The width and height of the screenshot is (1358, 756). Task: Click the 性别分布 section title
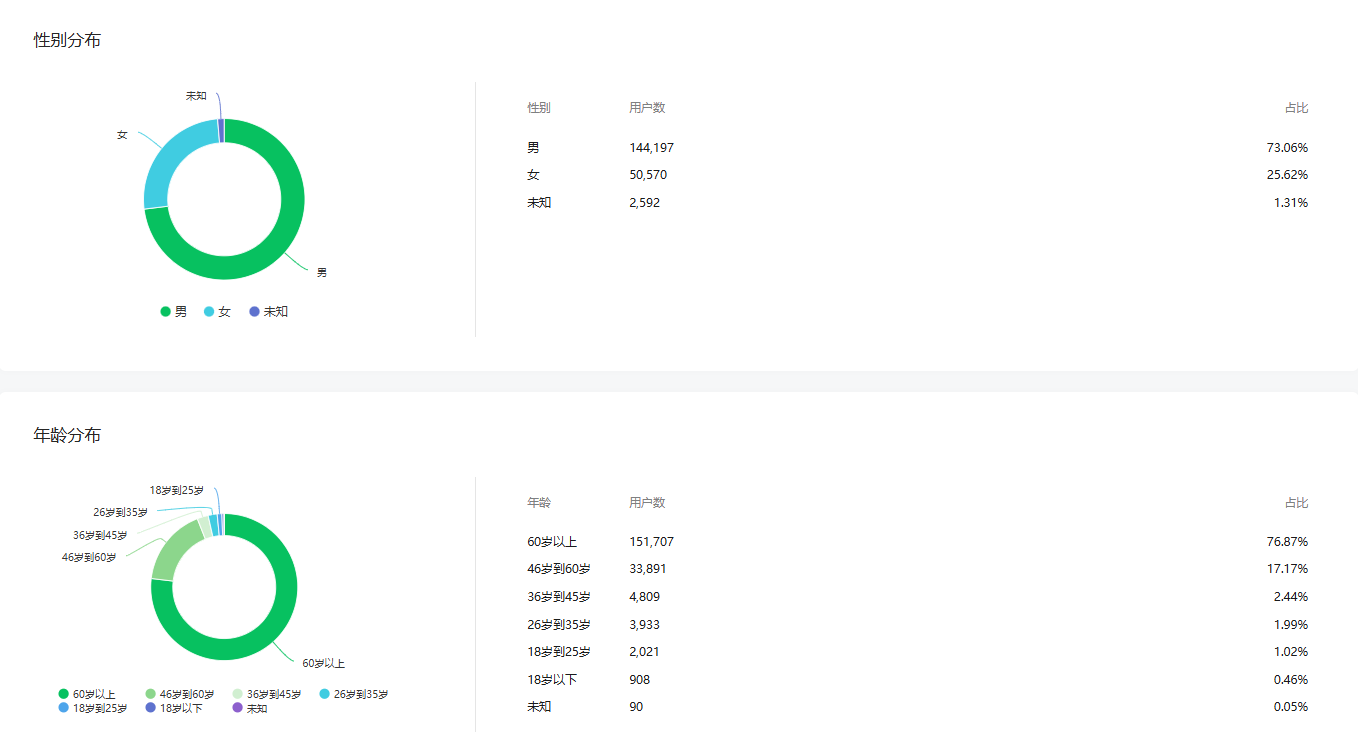[67, 41]
